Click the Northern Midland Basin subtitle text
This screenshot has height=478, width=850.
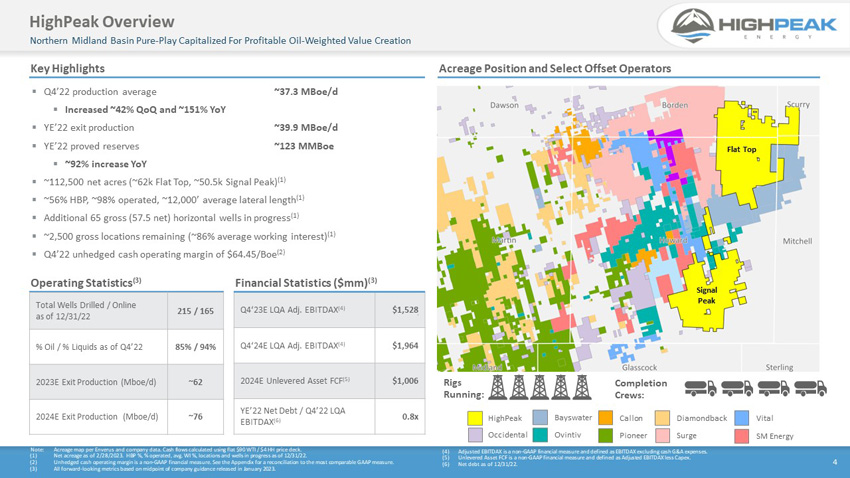pyautogui.click(x=220, y=41)
